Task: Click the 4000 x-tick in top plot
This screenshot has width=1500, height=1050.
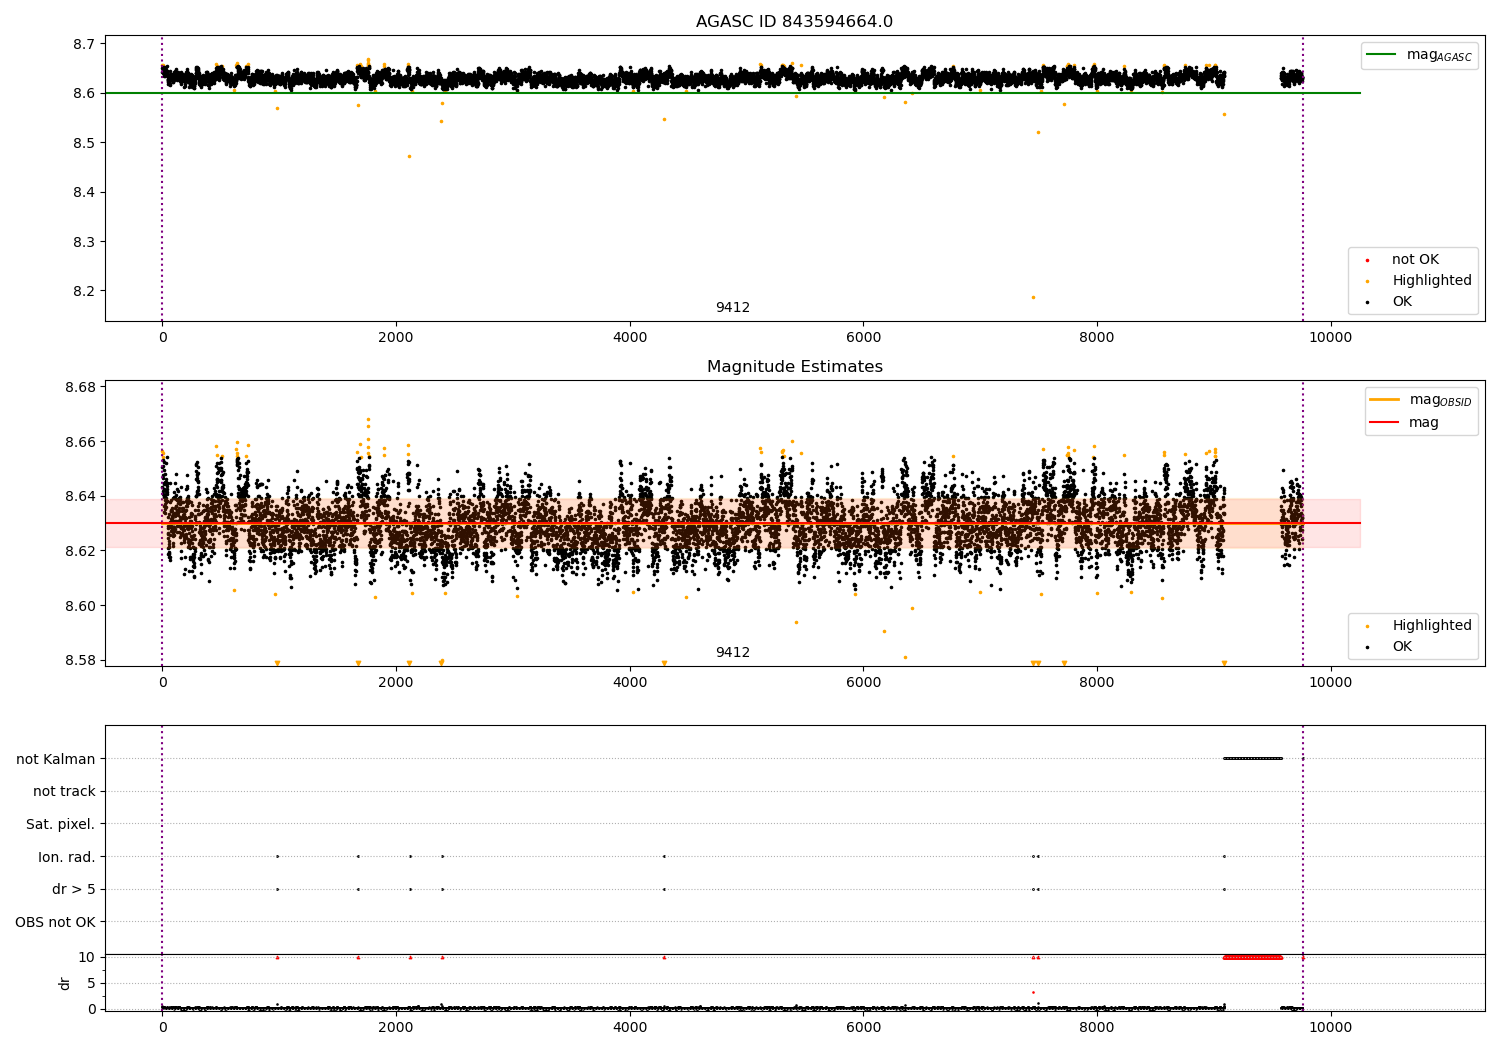Action: click(x=630, y=338)
